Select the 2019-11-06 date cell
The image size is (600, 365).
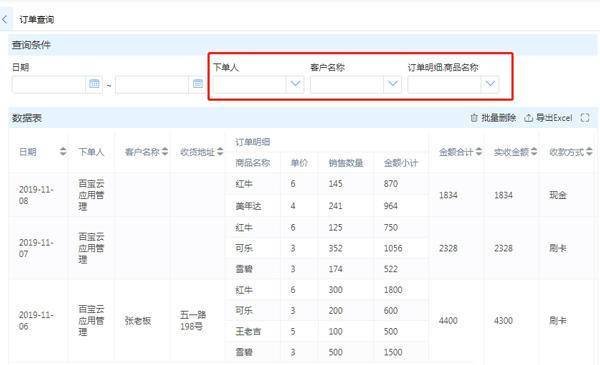(x=36, y=321)
